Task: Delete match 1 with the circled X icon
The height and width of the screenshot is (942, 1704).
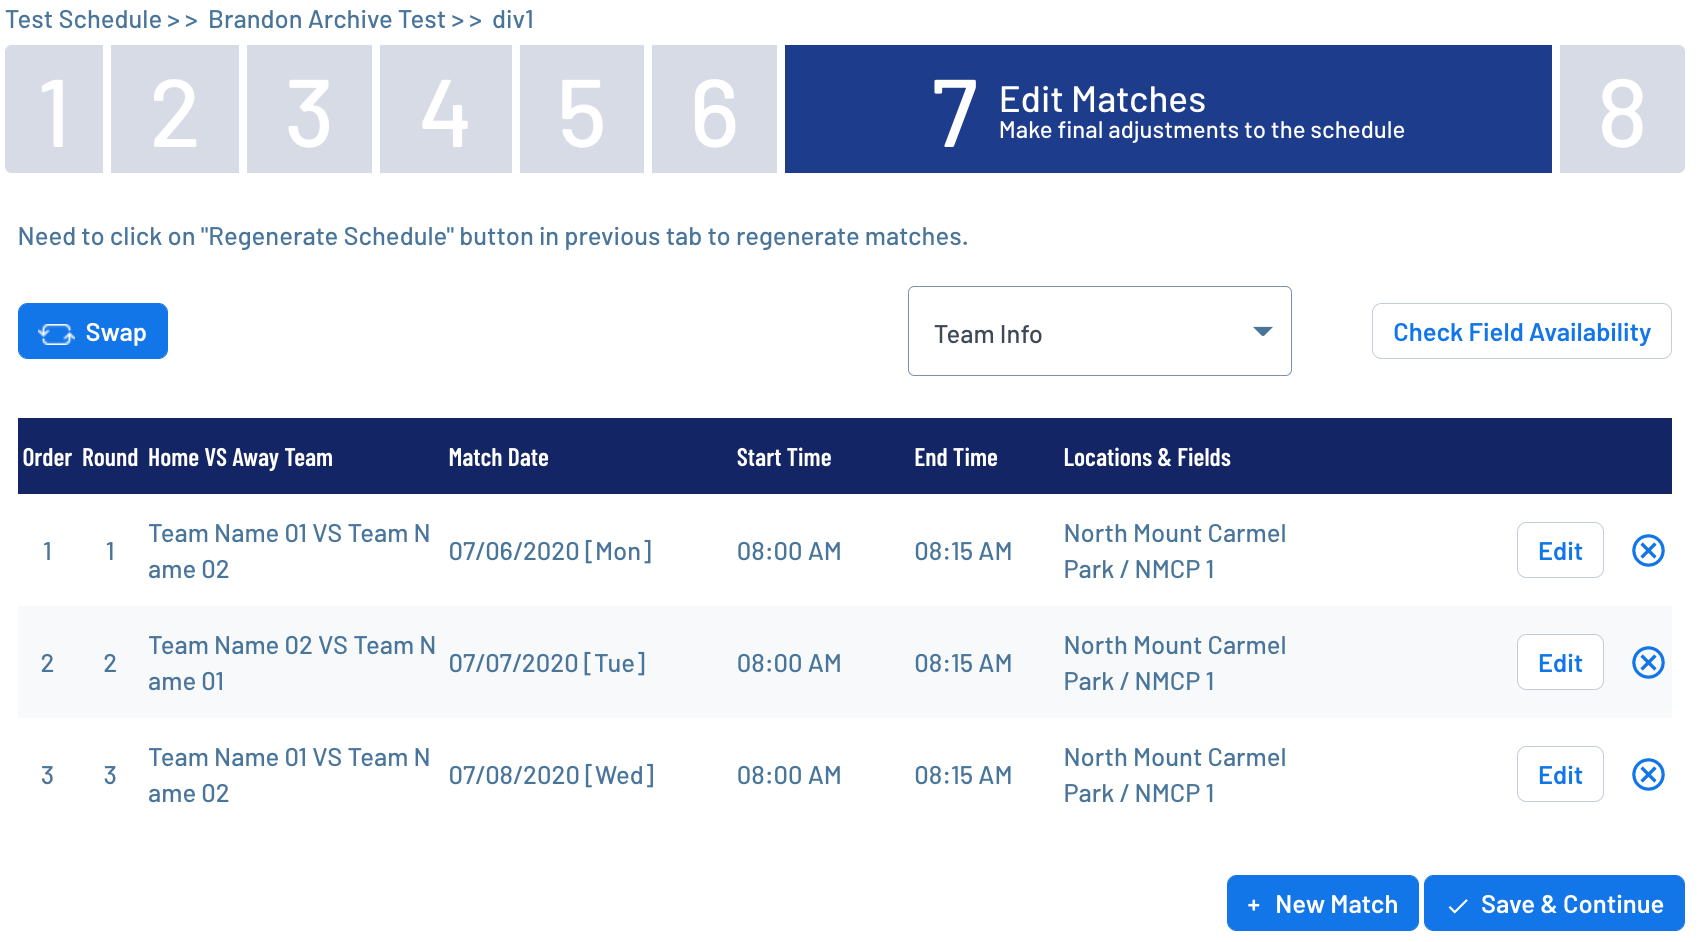Action: tap(1647, 550)
